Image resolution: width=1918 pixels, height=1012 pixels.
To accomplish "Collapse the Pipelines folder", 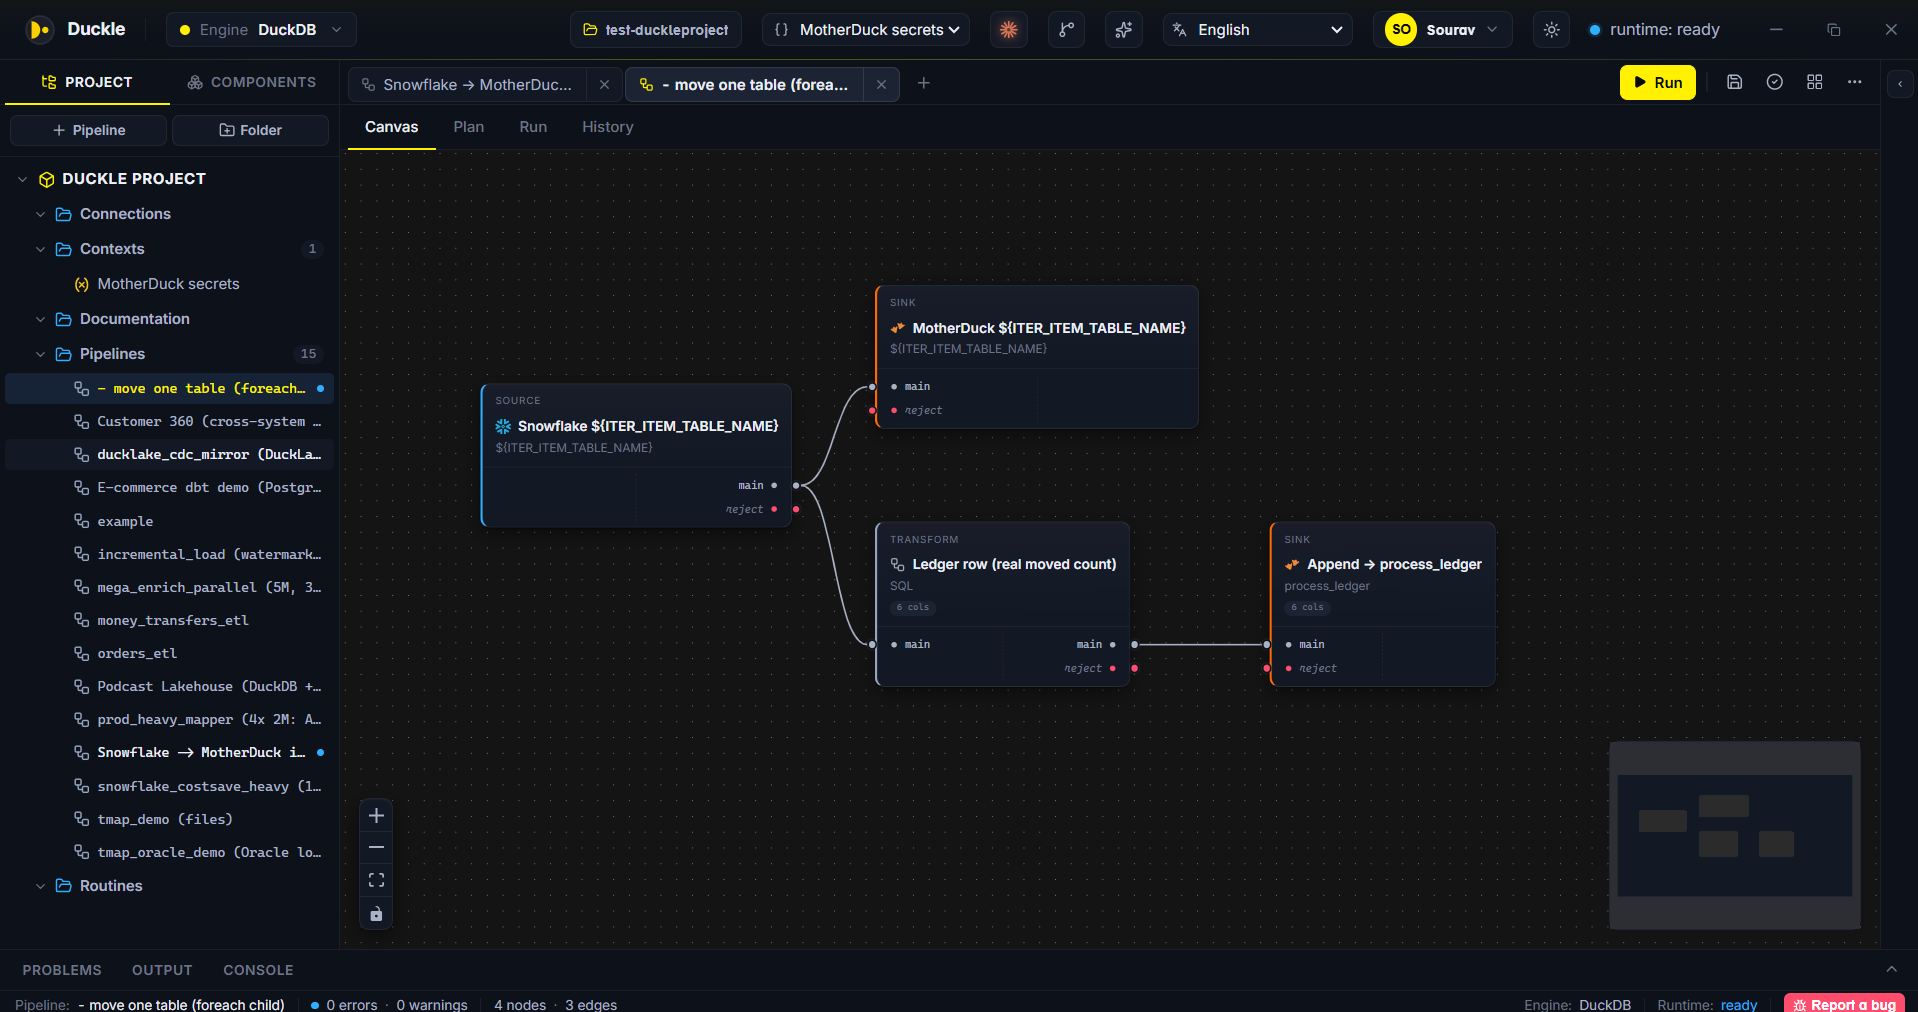I will pyautogui.click(x=40, y=354).
